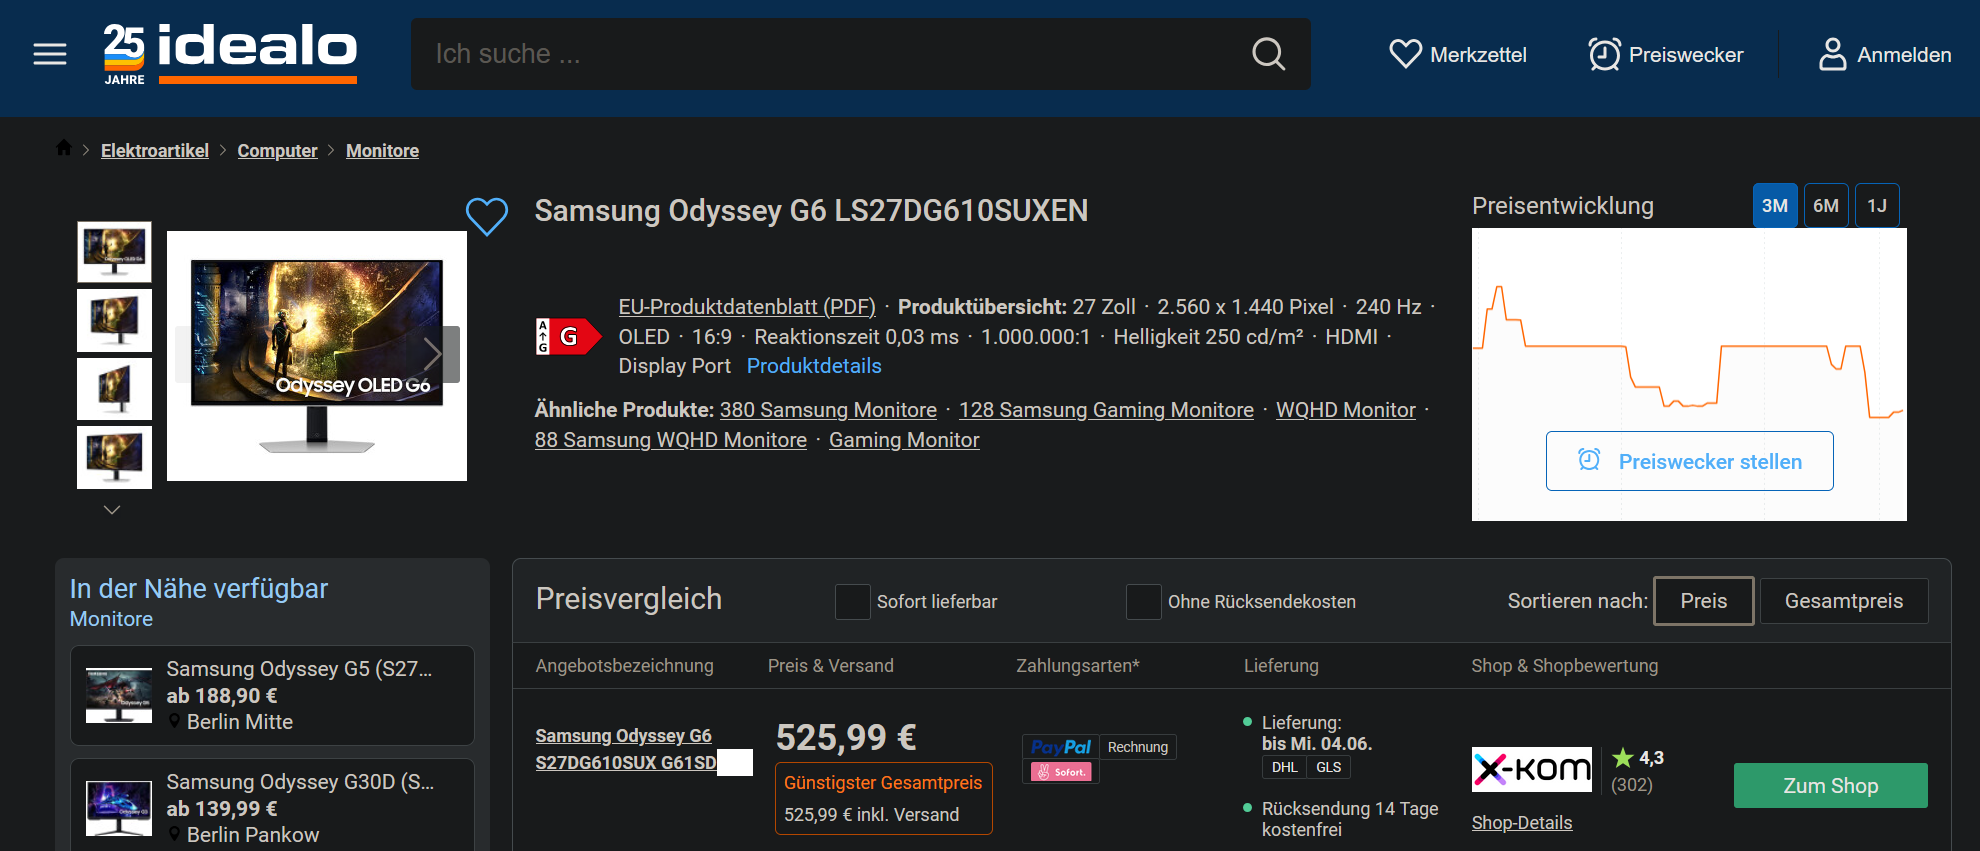Open energy label G icon
The image size is (1980, 851).
click(x=568, y=337)
